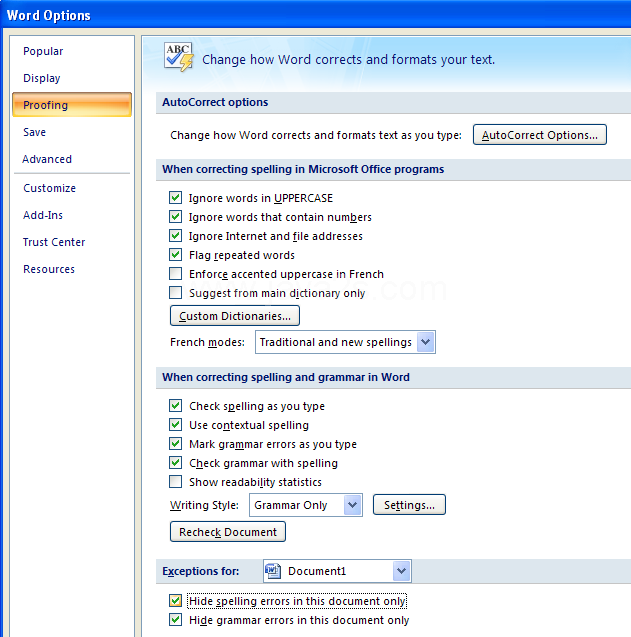Click the 'Writing Style:' label
The height and width of the screenshot is (637, 631).
click(204, 505)
